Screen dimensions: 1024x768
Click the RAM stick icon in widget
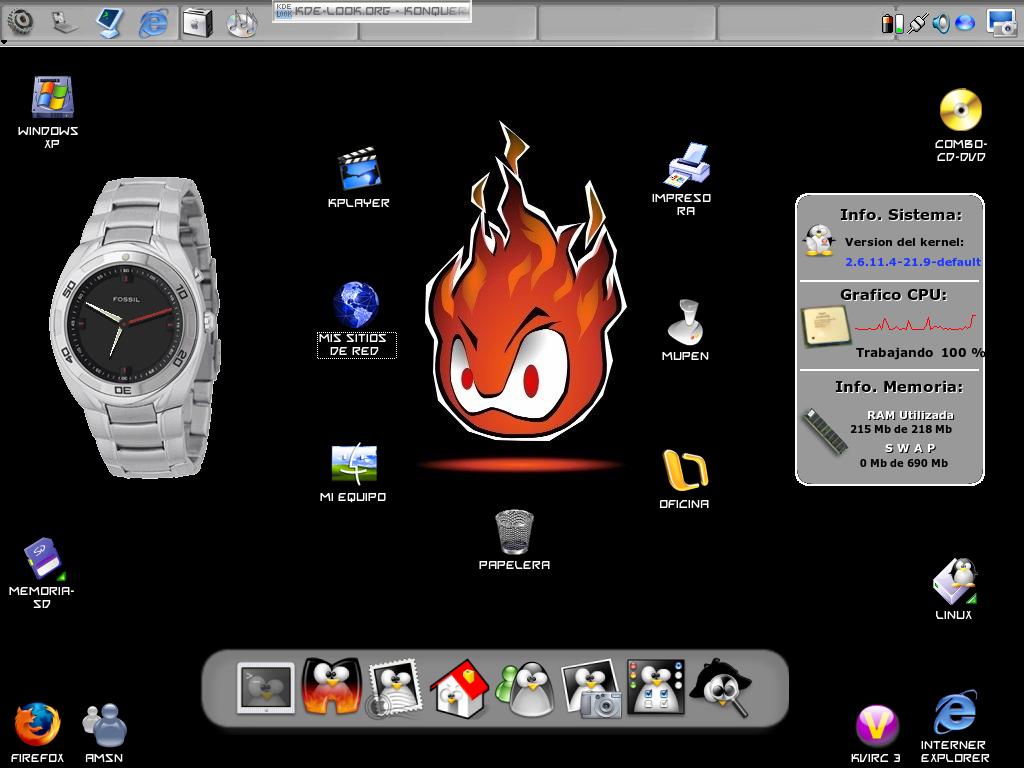click(x=825, y=431)
